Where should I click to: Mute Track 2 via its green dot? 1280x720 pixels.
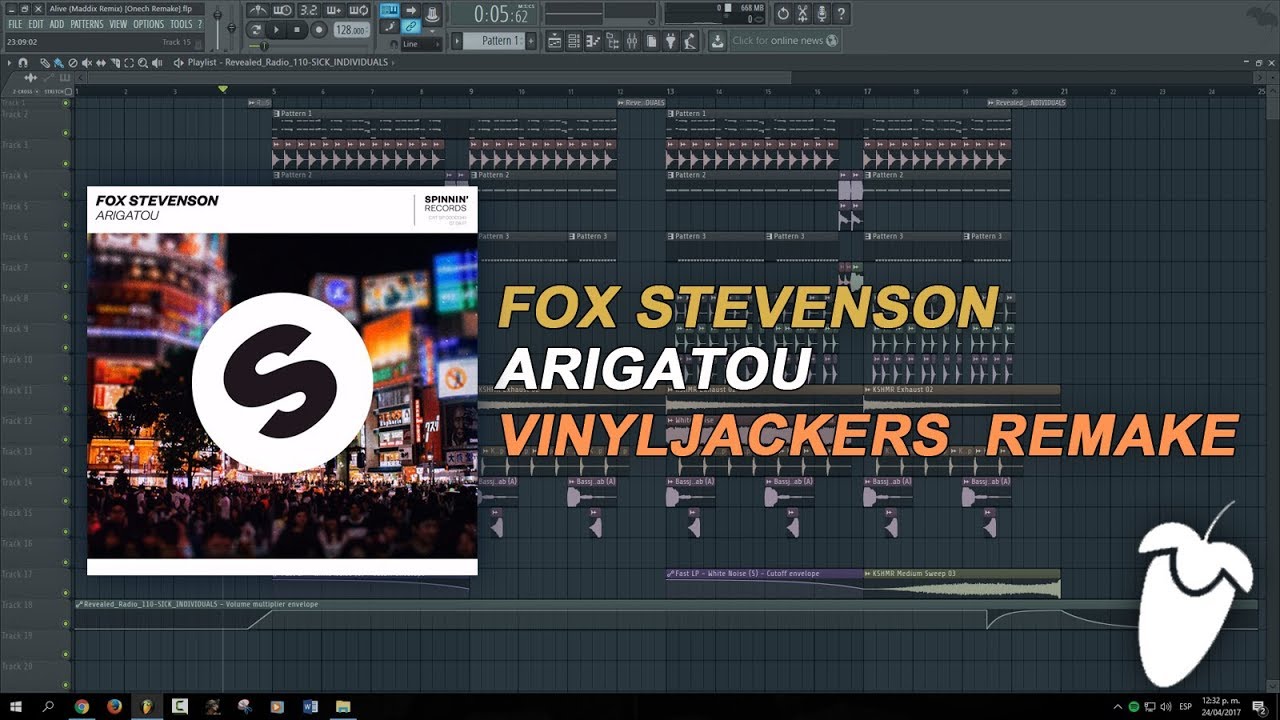[66, 133]
